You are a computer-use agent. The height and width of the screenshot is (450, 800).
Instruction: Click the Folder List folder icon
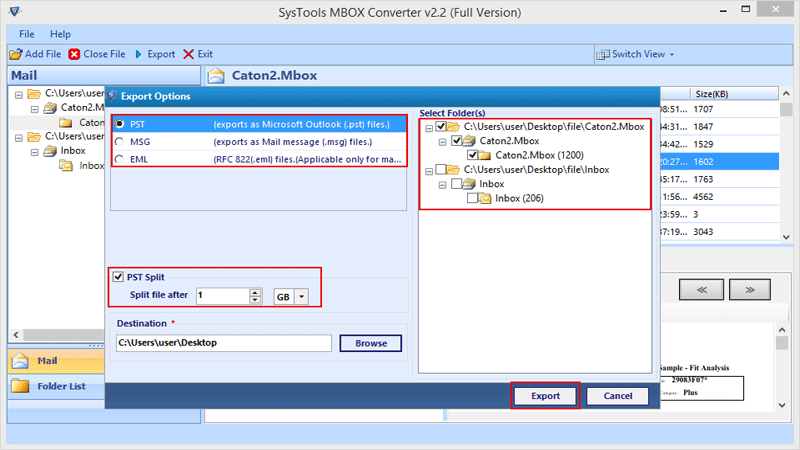click(x=20, y=386)
